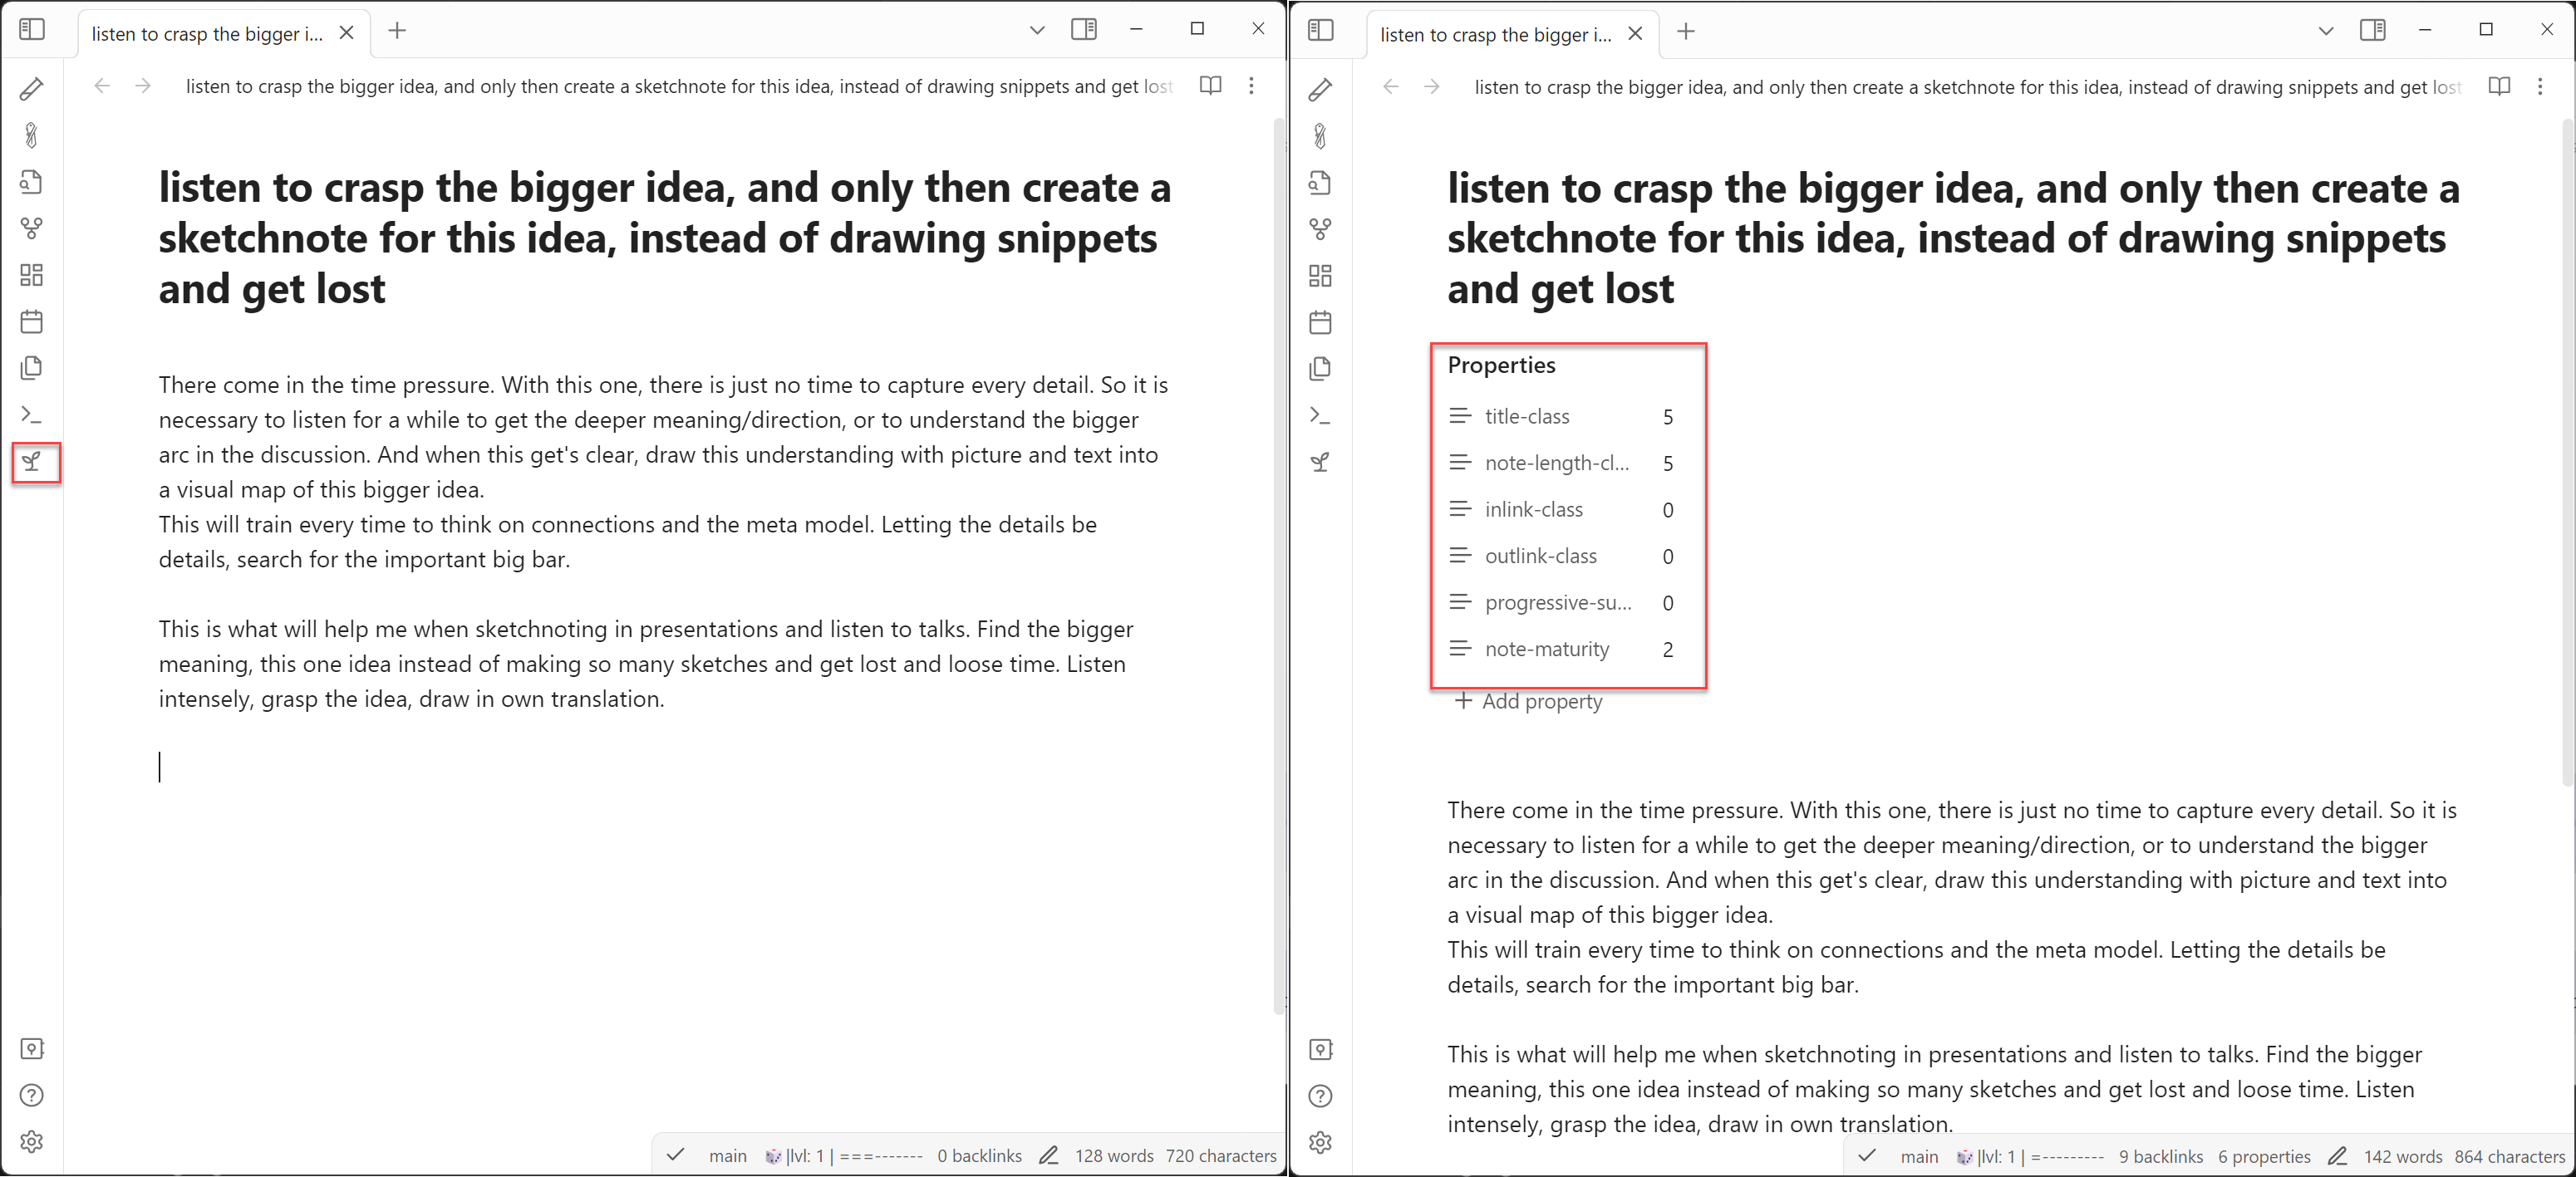Expand tab list chevron in left window
This screenshot has height=1177, width=2576.
[1036, 30]
